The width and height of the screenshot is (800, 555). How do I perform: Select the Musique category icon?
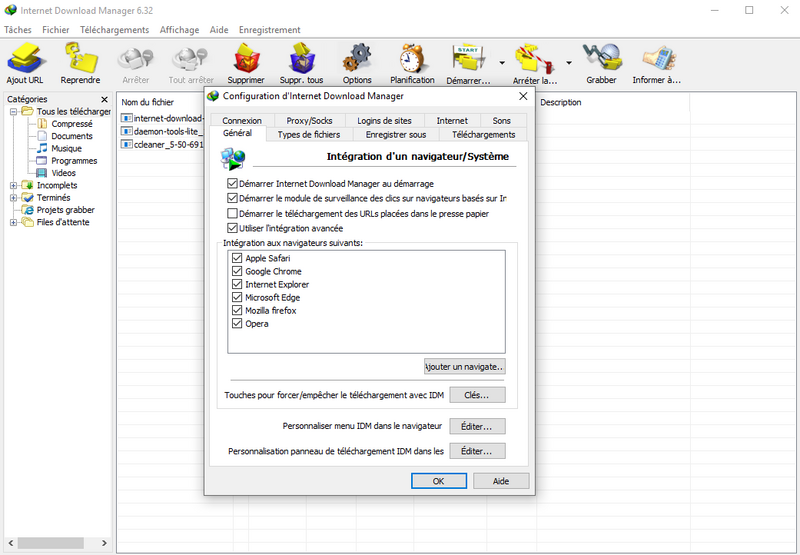[43, 148]
